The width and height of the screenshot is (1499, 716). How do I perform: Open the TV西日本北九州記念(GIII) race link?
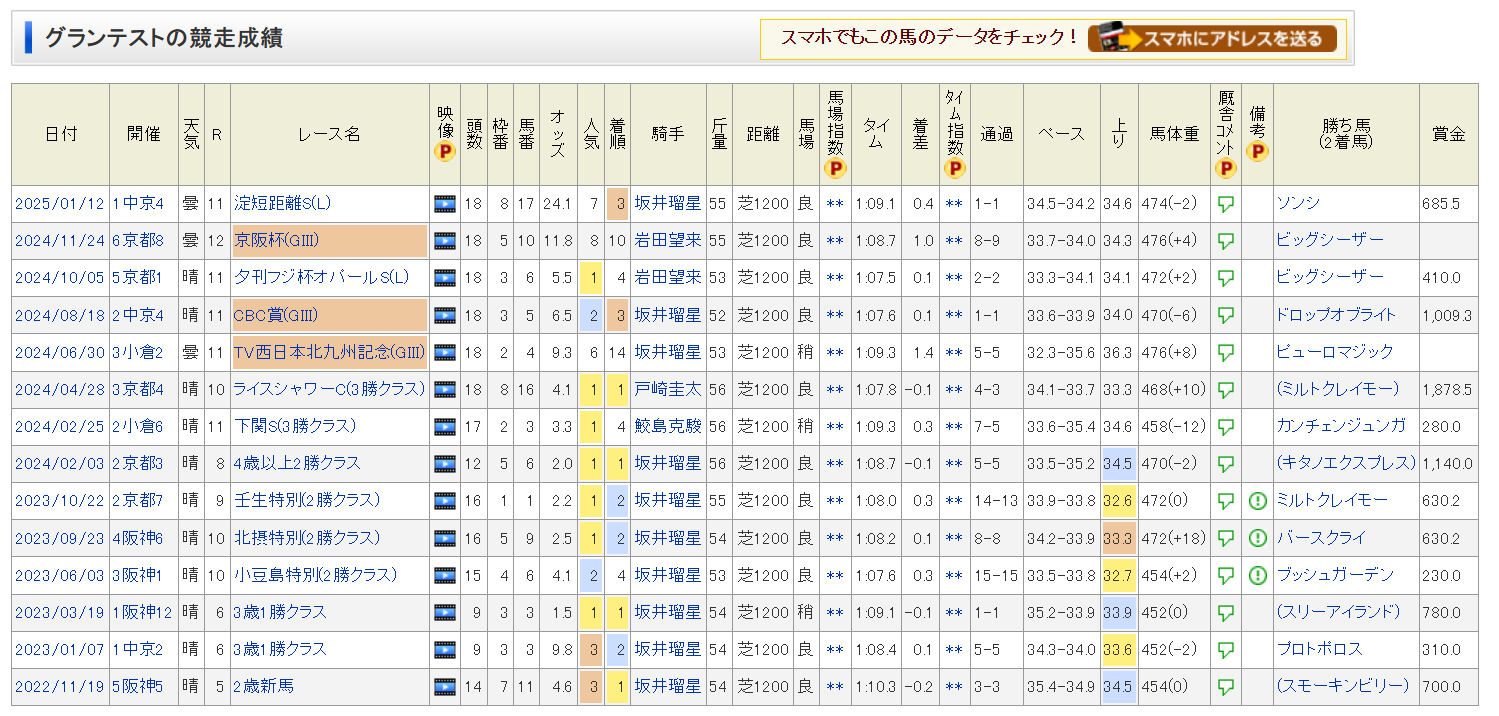pos(329,353)
